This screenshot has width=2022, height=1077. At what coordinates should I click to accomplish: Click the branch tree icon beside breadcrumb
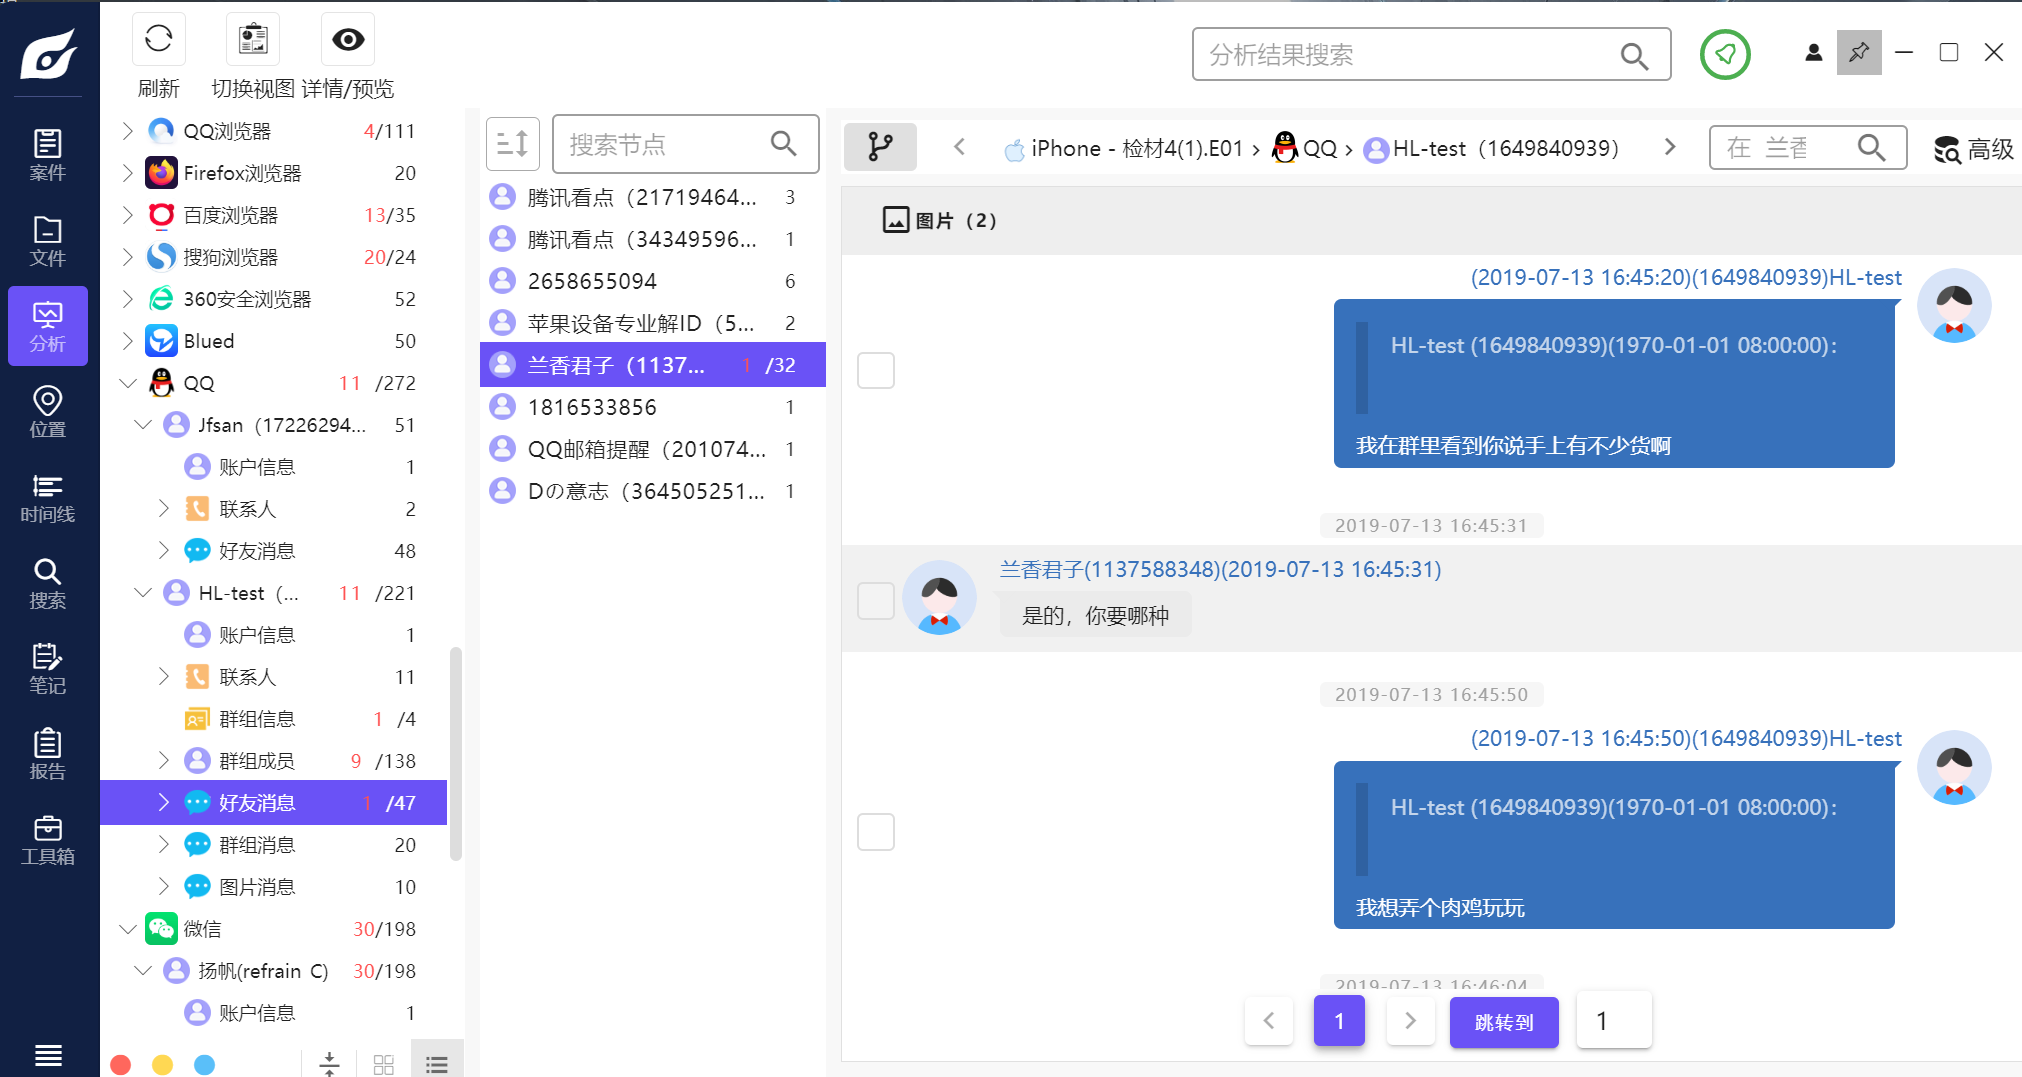click(x=880, y=147)
